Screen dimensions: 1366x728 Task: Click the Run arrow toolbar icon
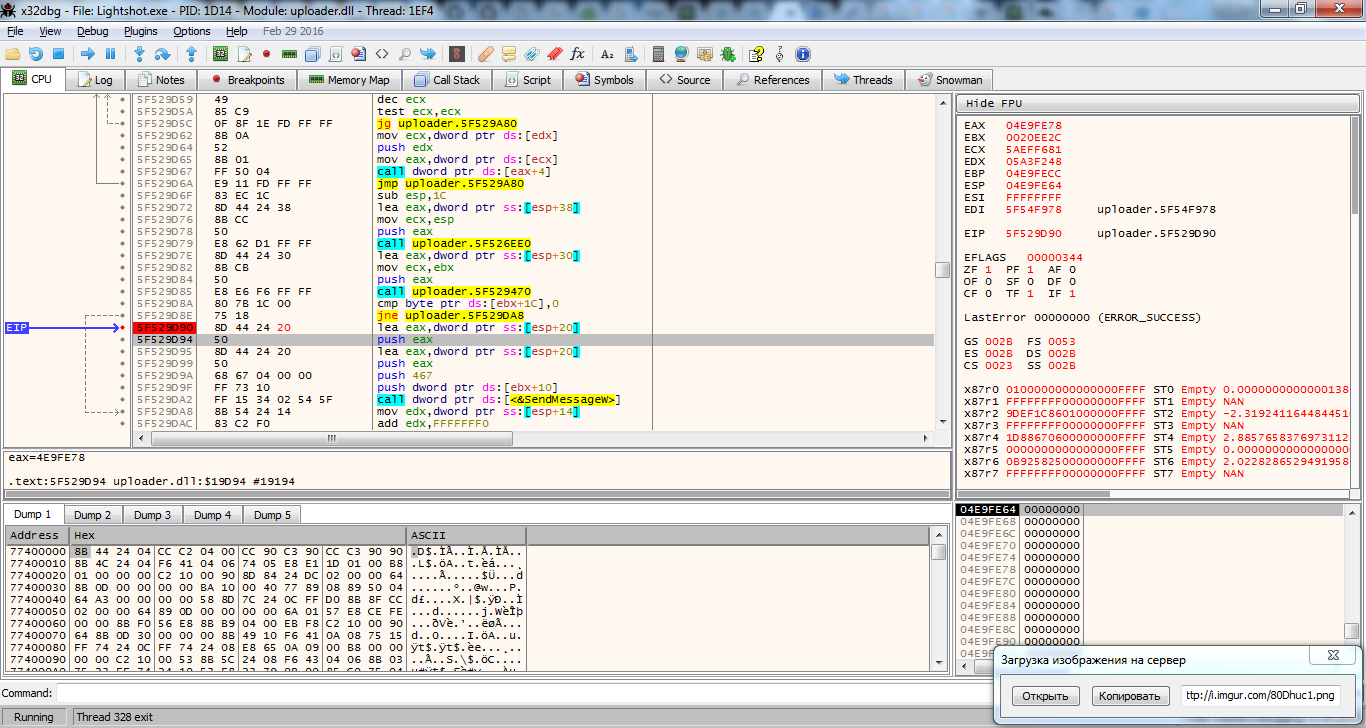87,54
